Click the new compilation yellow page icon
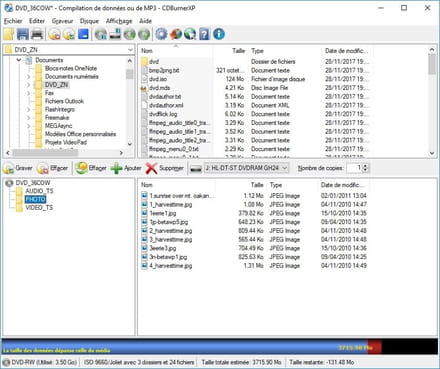This screenshot has height=369, width=440. [9, 34]
